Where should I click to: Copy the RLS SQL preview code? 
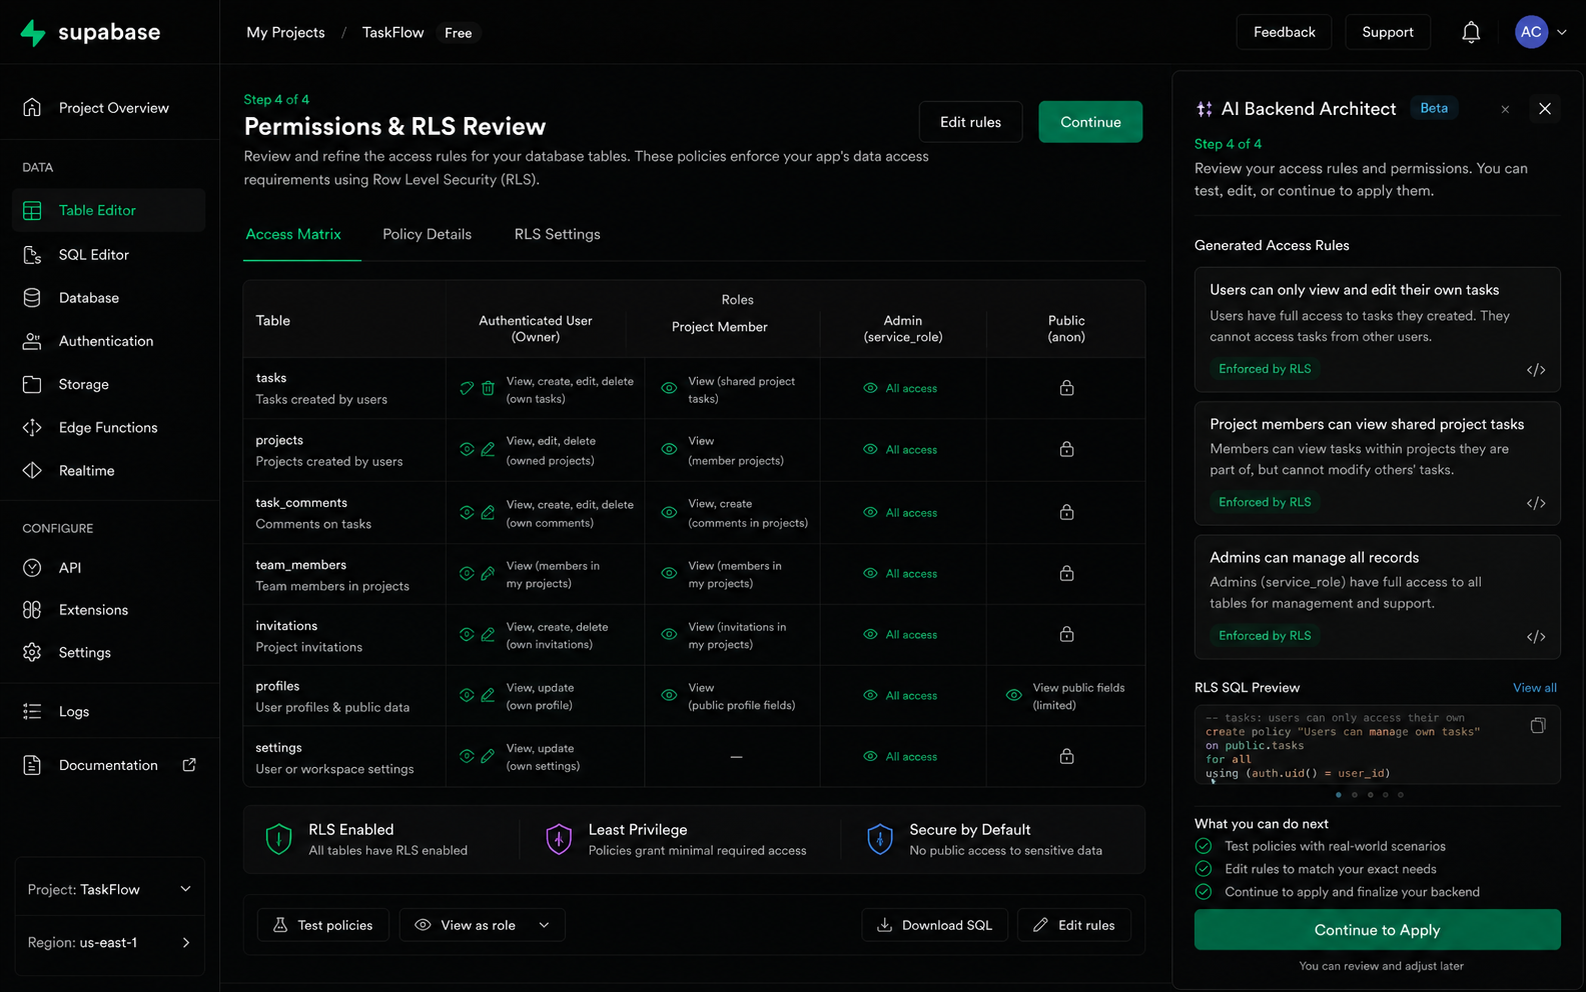pyautogui.click(x=1538, y=725)
